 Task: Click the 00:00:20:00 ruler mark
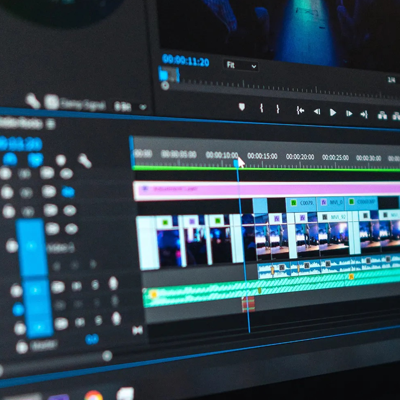300,157
